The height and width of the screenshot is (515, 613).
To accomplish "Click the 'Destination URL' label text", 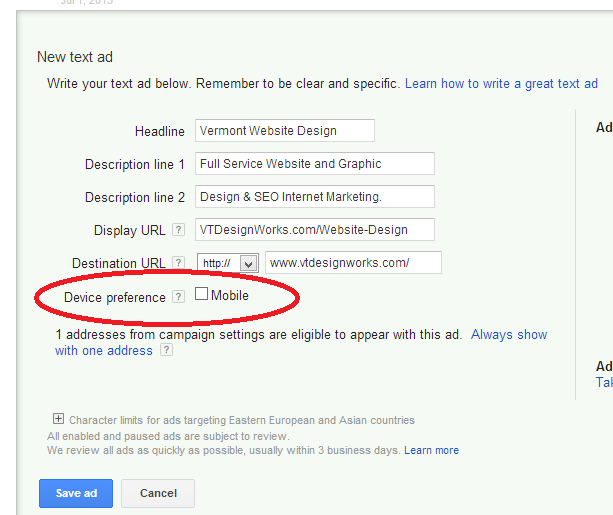I will [x=118, y=263].
